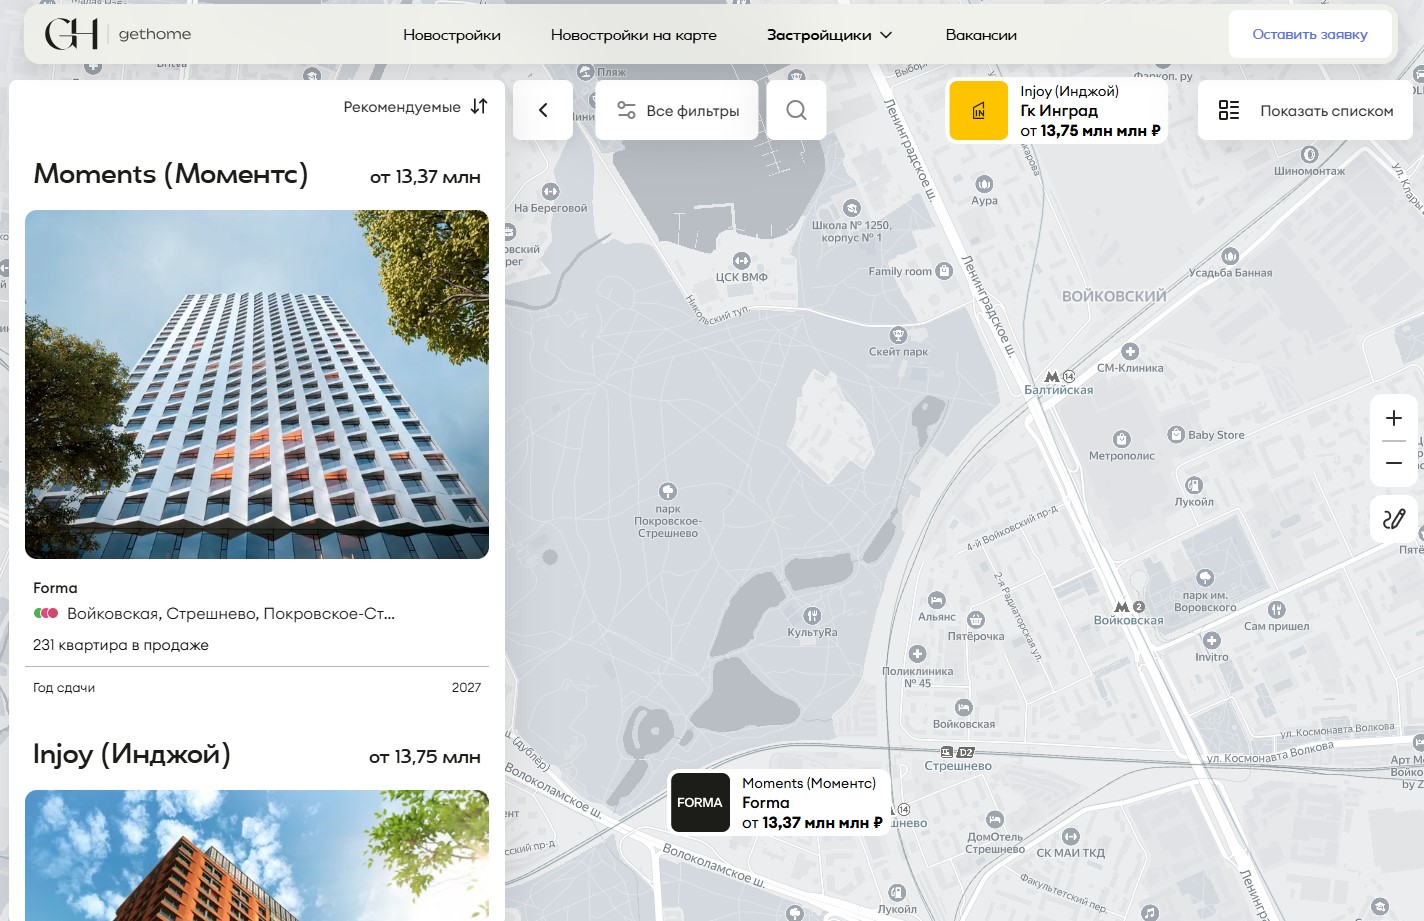Go to Новостройки на карте
1424x921 pixels.
[x=634, y=35]
